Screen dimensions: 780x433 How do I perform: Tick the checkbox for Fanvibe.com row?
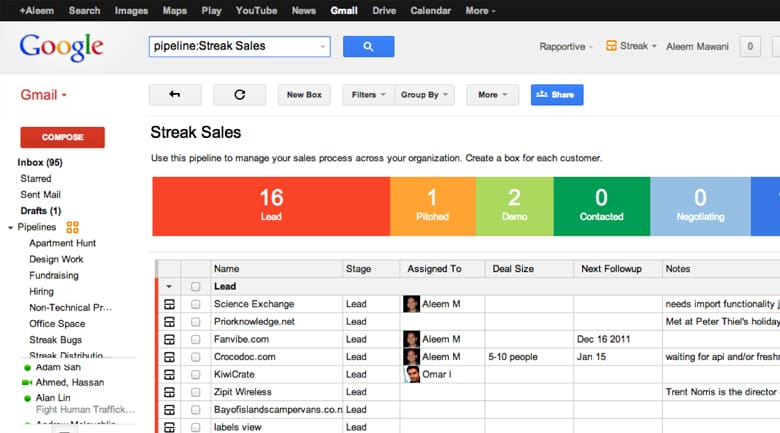pyautogui.click(x=196, y=340)
